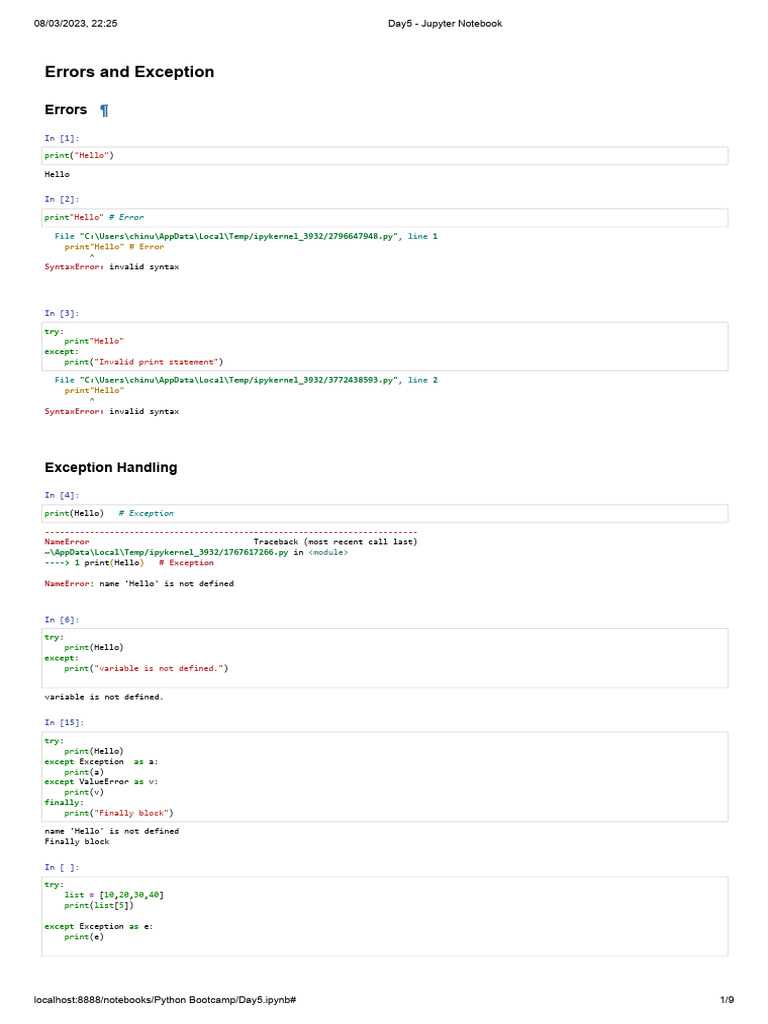Click the NameError traceback output header
The width and height of the screenshot is (768, 1024).
[67, 541]
